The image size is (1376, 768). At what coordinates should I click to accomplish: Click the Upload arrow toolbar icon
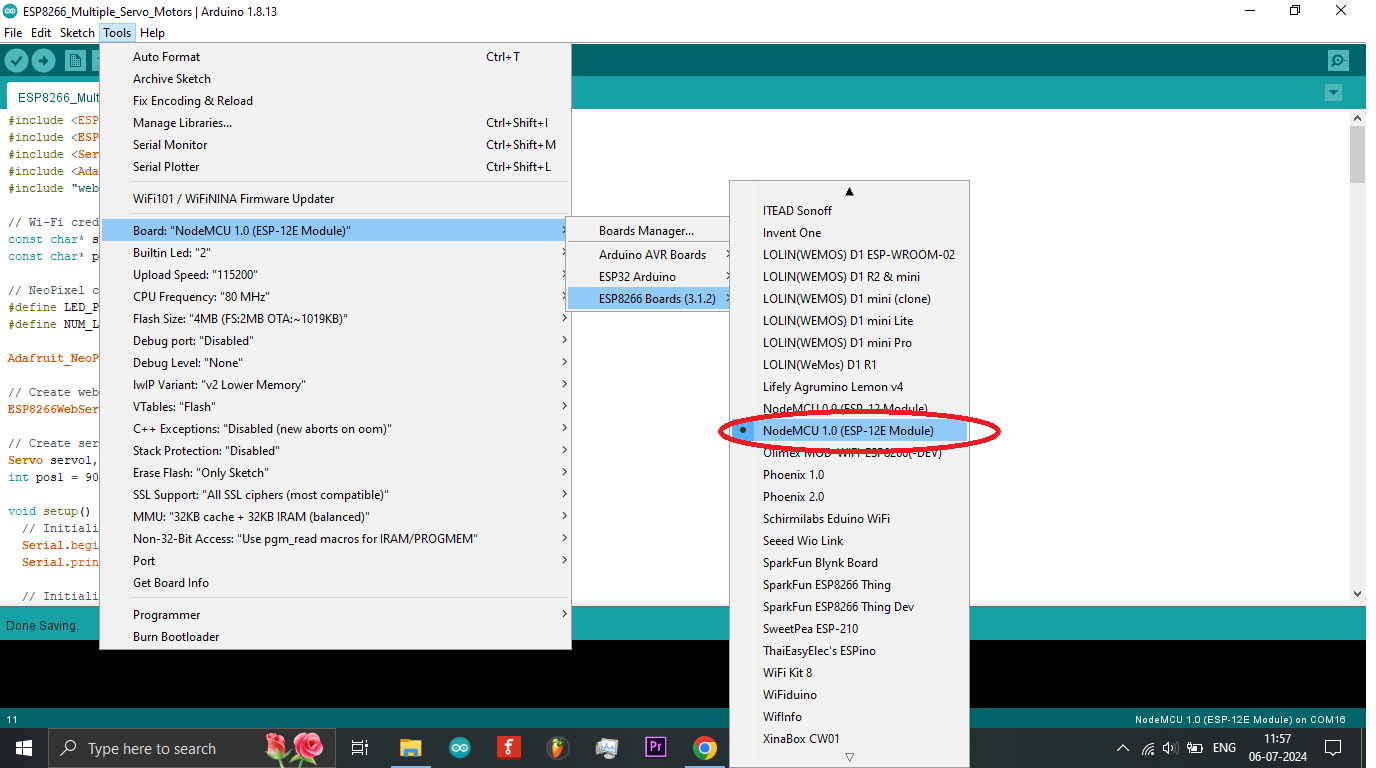click(x=43, y=61)
